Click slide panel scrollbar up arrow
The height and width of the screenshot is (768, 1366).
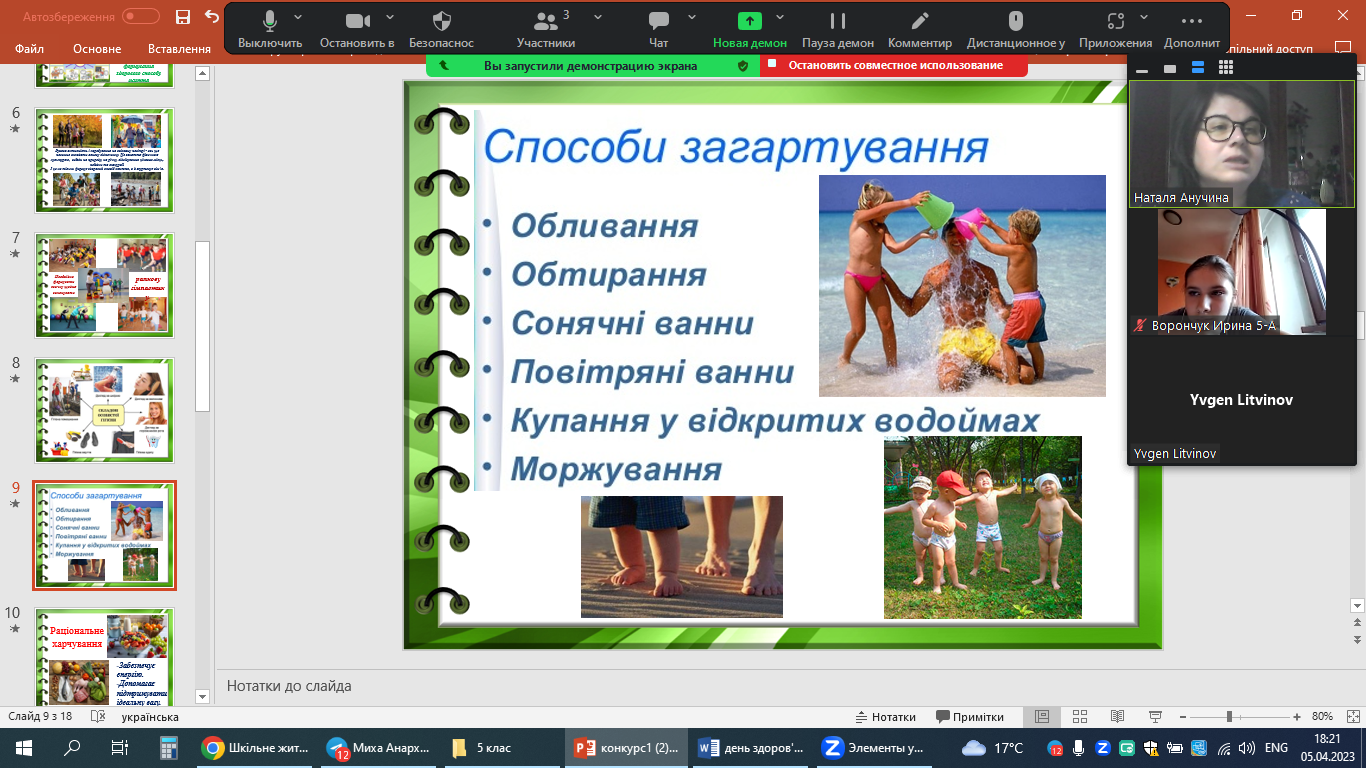tap(202, 73)
